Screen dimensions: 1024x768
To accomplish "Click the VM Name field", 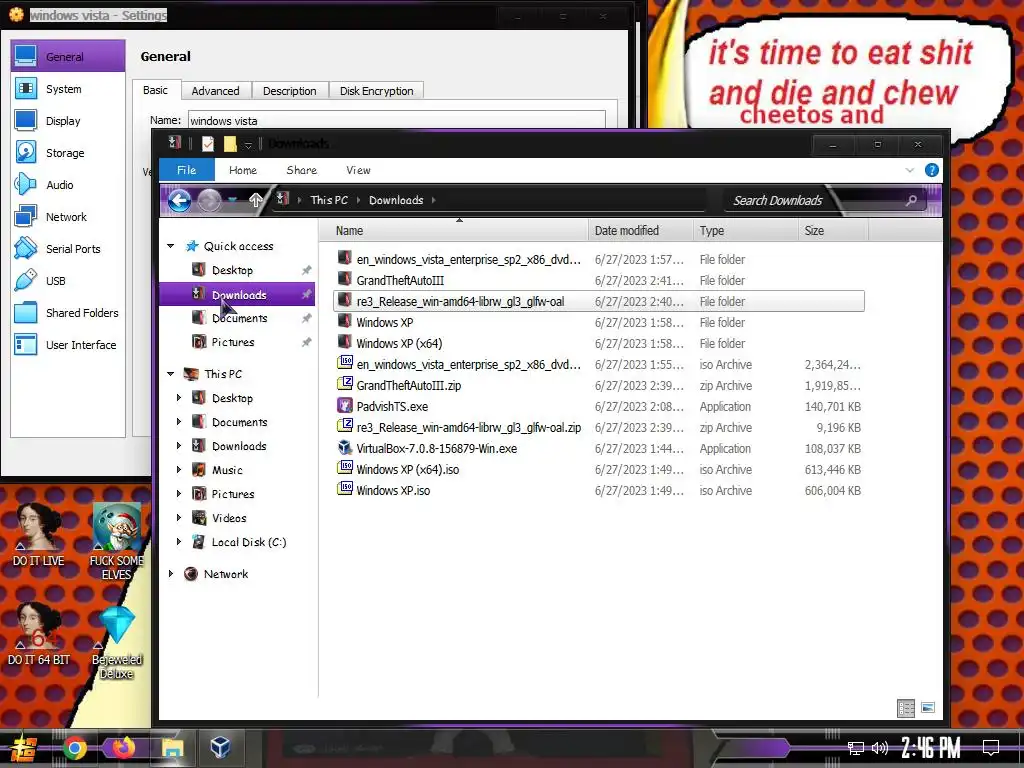I will click(396, 120).
